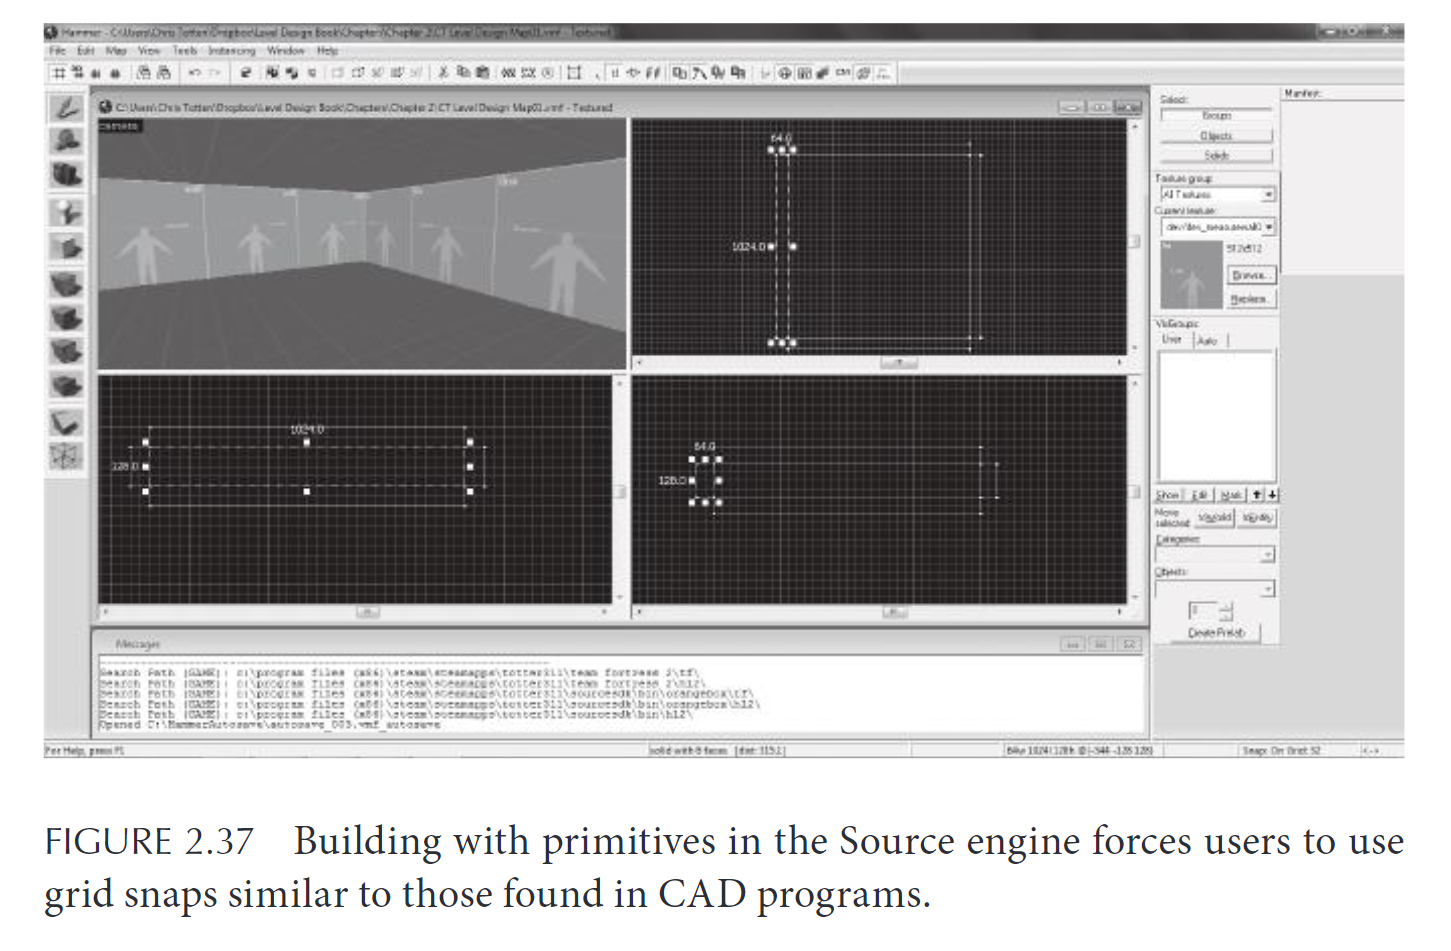Screen dimensions: 1451x951
Task: Click the Paste toolbar icon
Action: point(483,73)
